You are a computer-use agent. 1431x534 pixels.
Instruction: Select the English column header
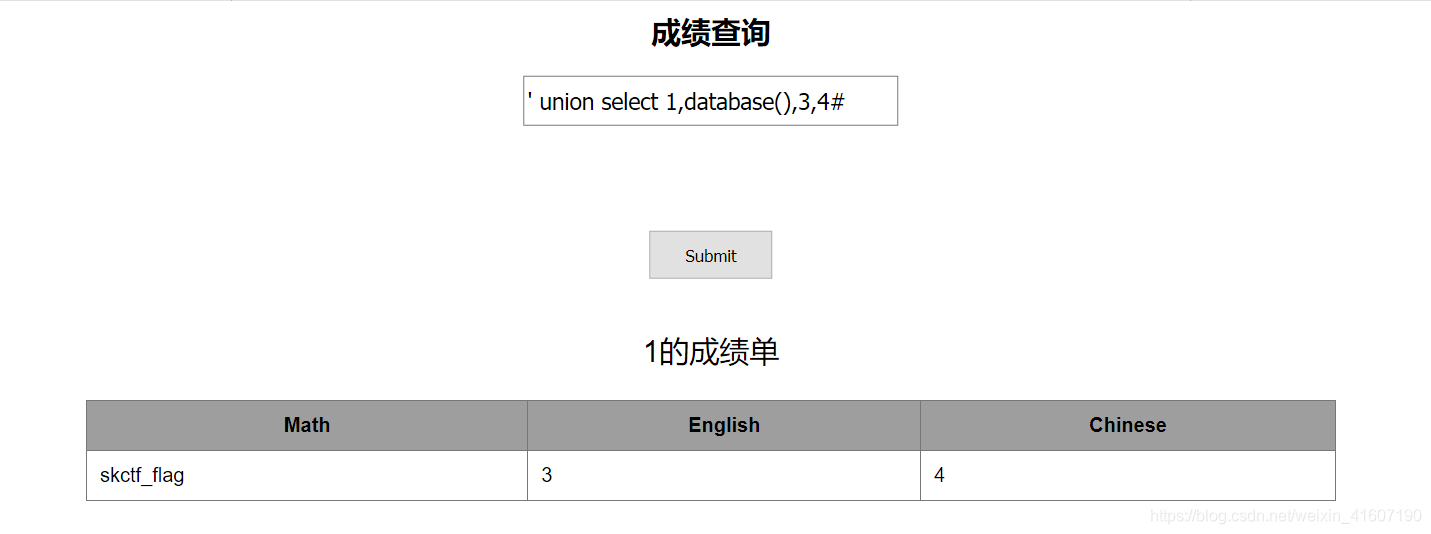pos(724,425)
